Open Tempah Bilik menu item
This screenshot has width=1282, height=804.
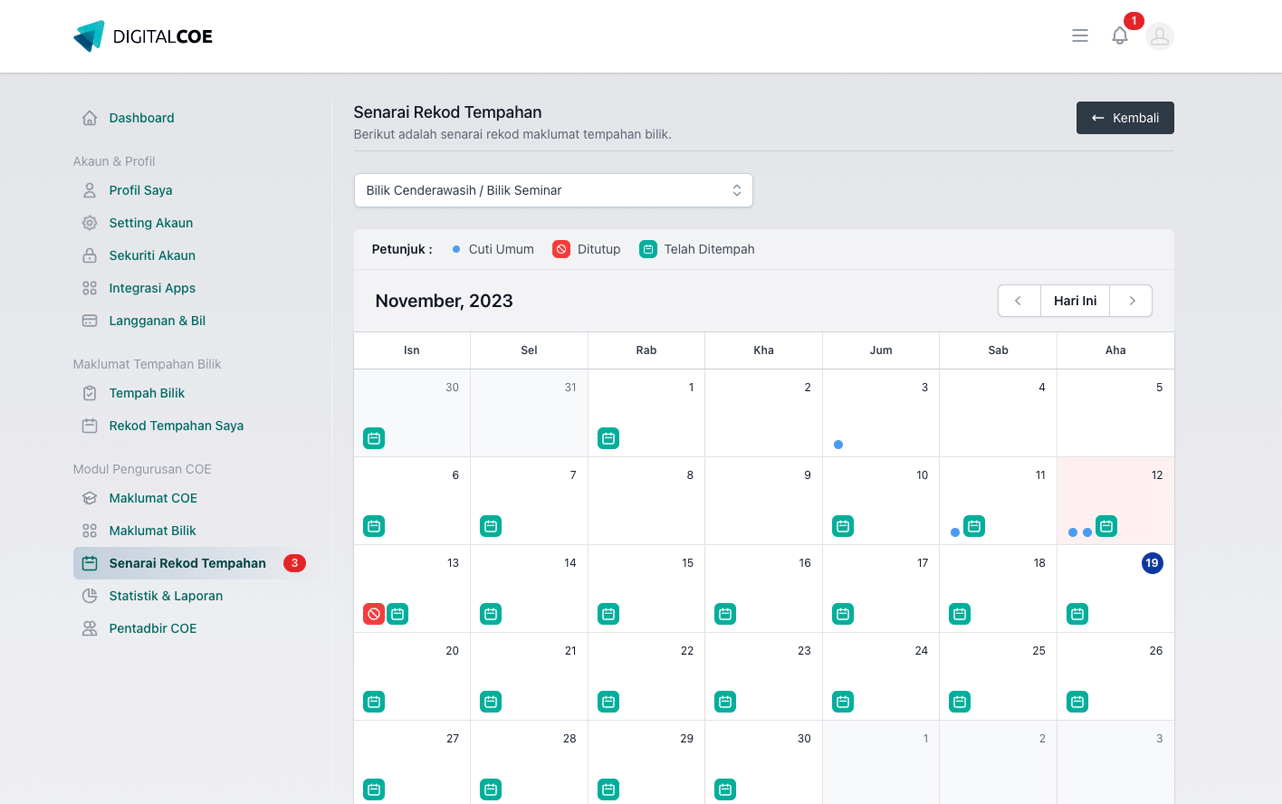147,393
